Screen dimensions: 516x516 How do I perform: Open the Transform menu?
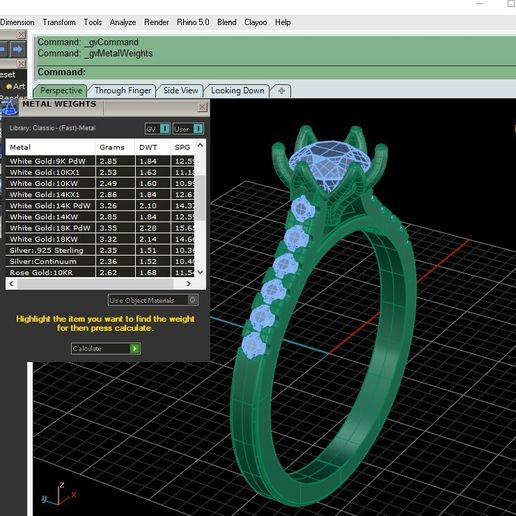[x=59, y=22]
